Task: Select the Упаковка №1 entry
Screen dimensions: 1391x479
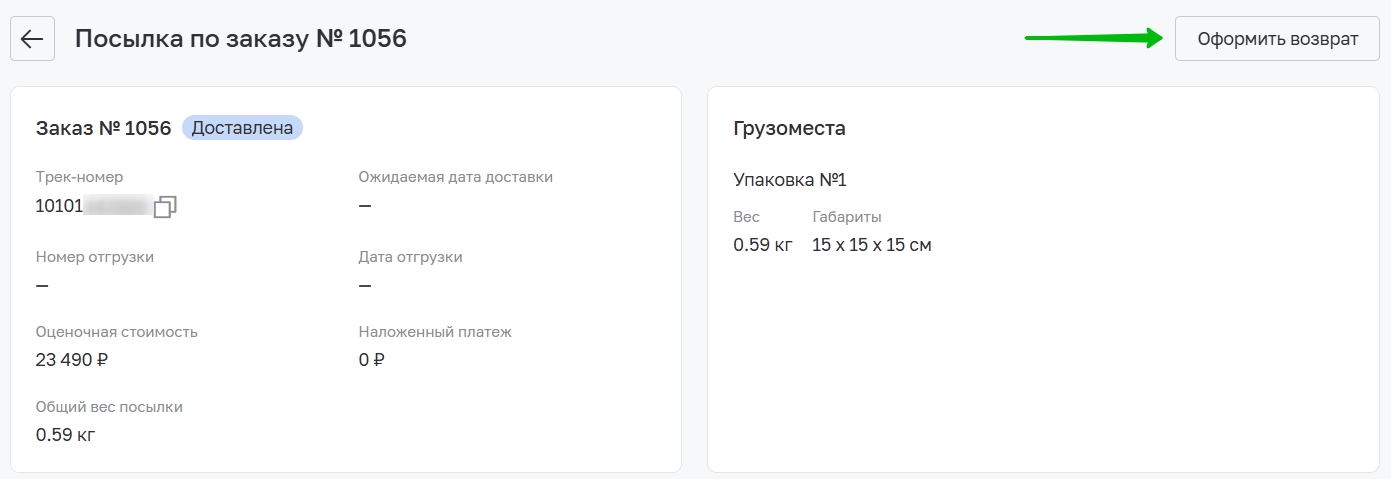Action: pyautogui.click(x=790, y=180)
